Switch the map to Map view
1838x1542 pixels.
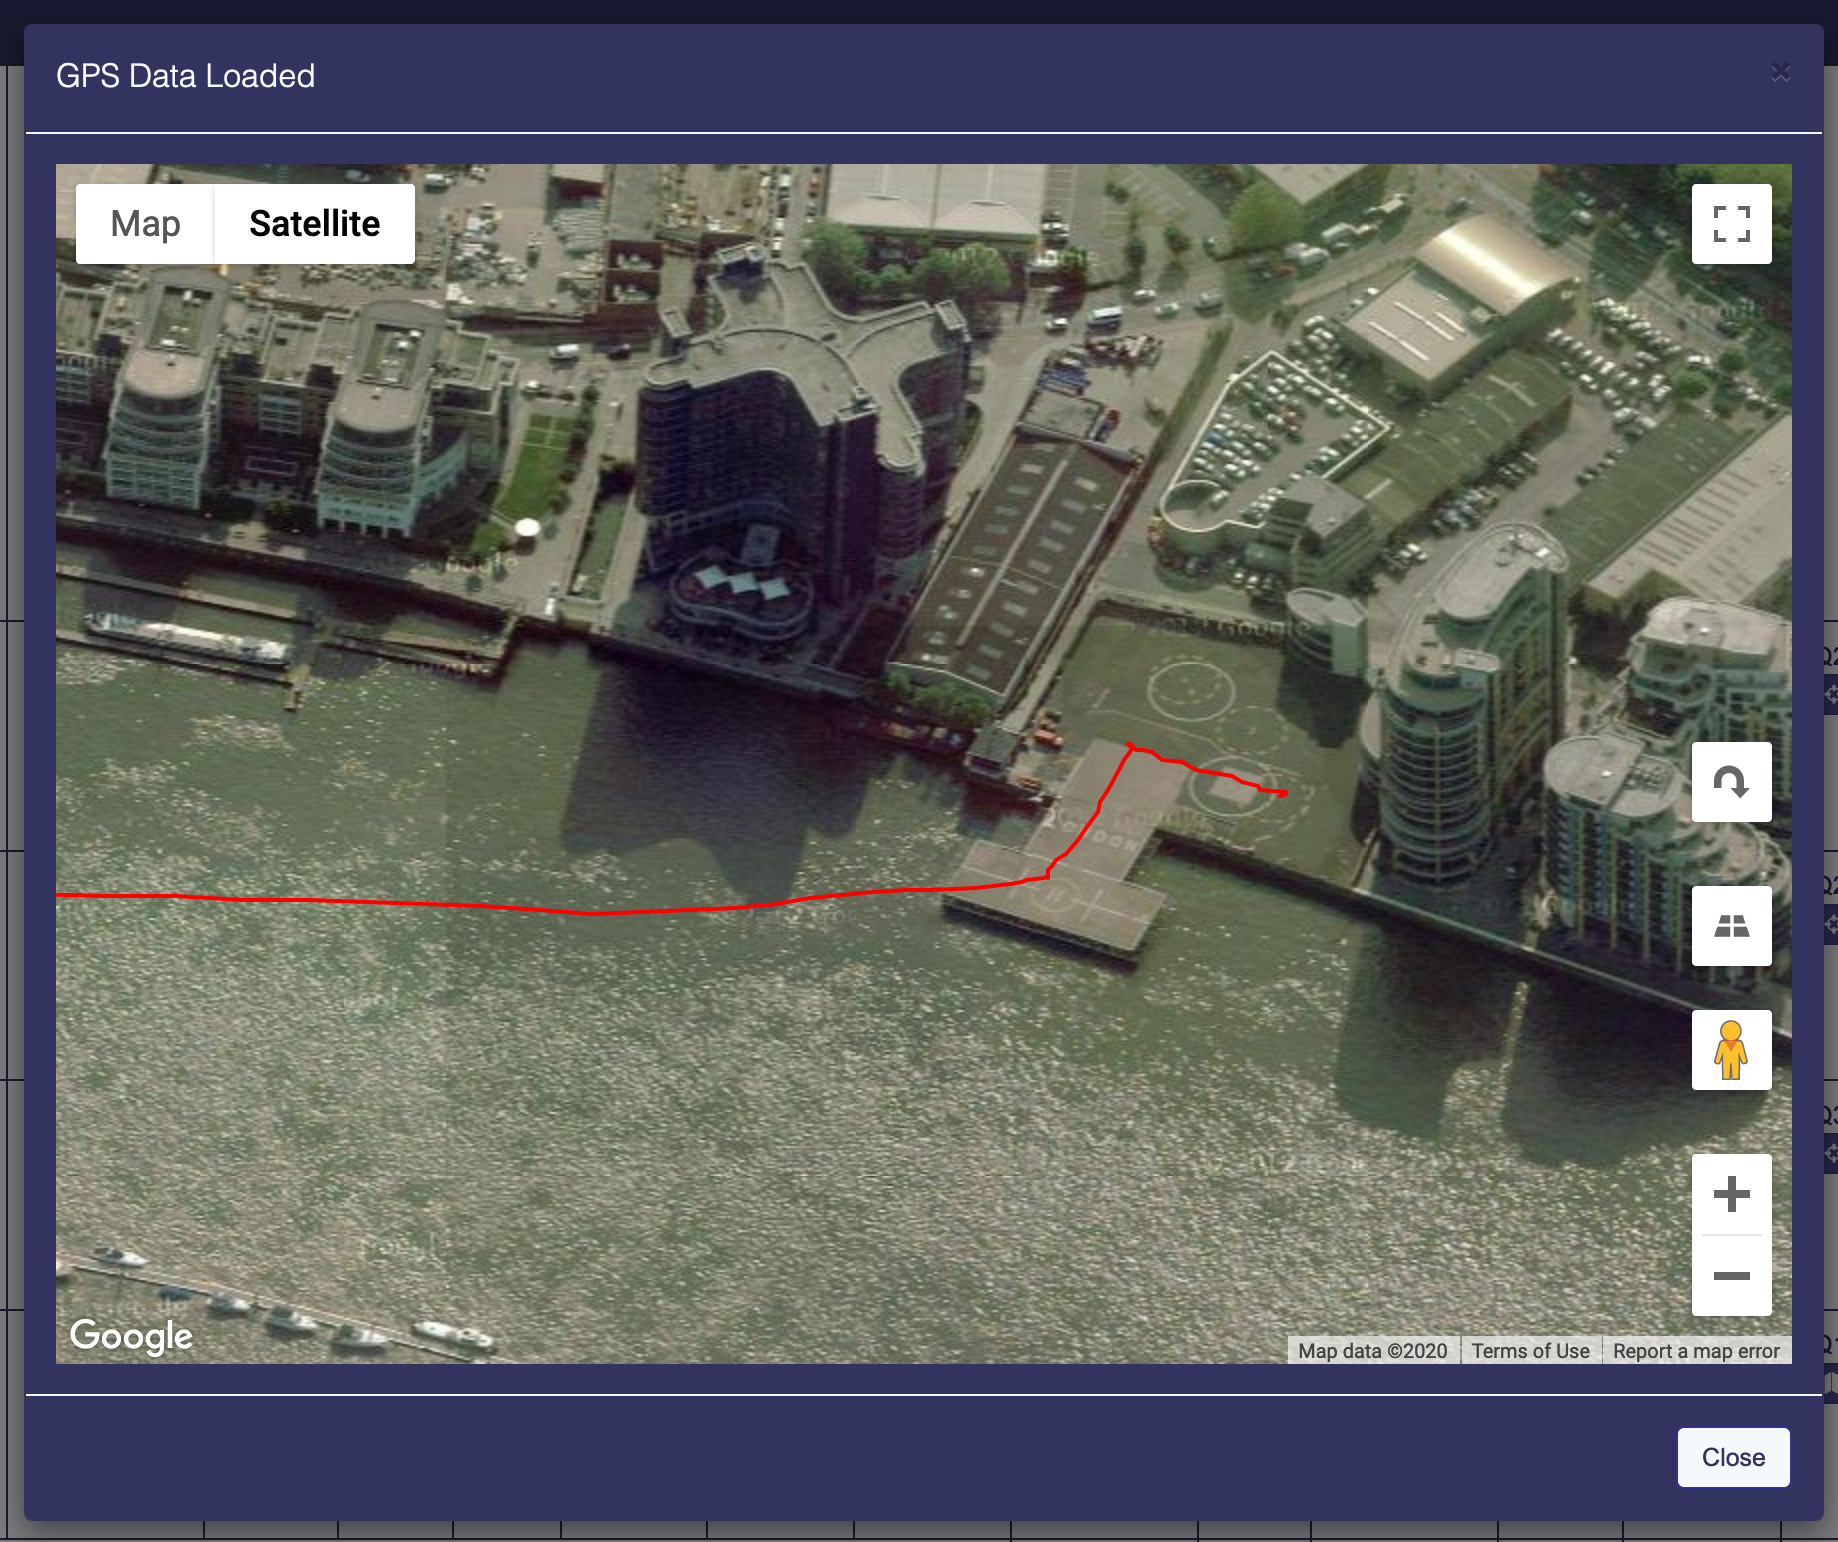[x=144, y=223]
